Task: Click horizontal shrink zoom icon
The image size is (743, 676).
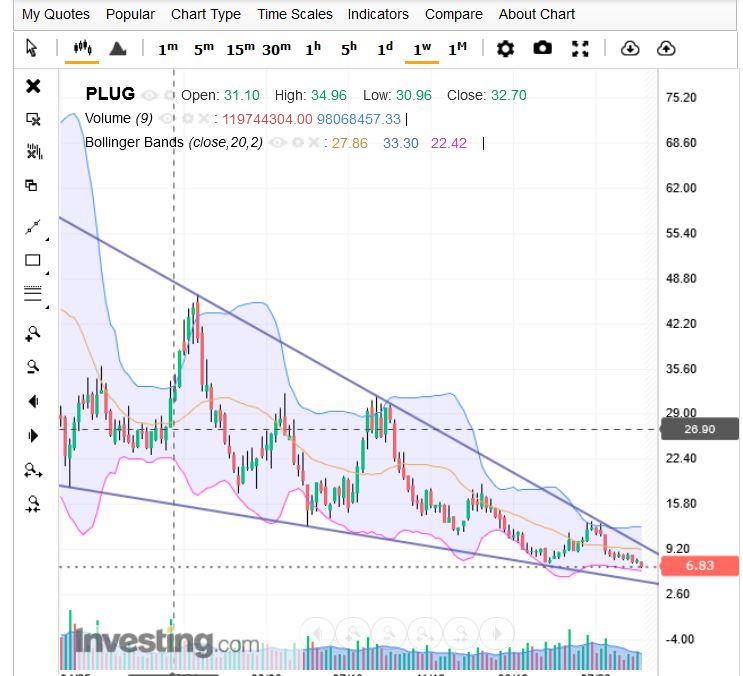Action: pos(33,504)
